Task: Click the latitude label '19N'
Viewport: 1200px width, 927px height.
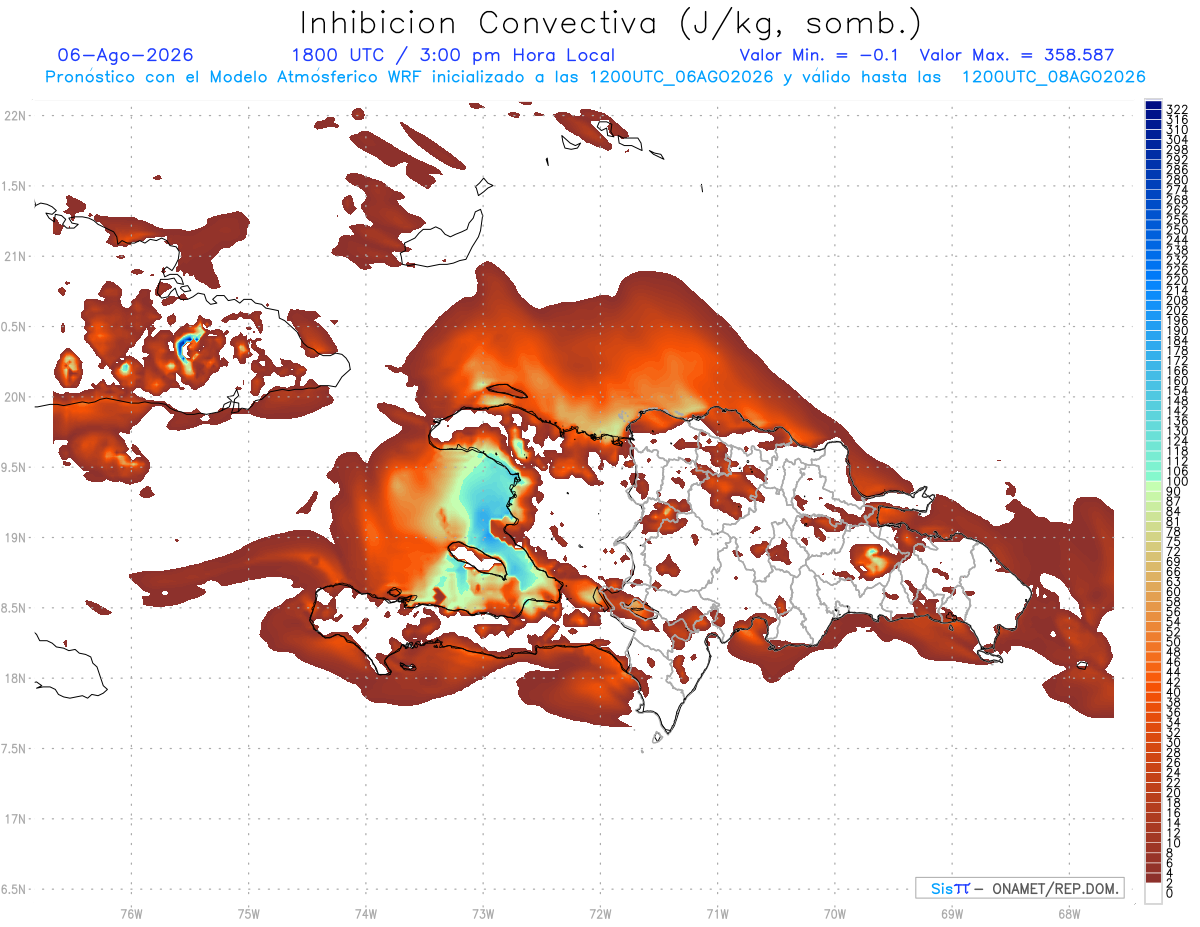Action: click(x=14, y=537)
